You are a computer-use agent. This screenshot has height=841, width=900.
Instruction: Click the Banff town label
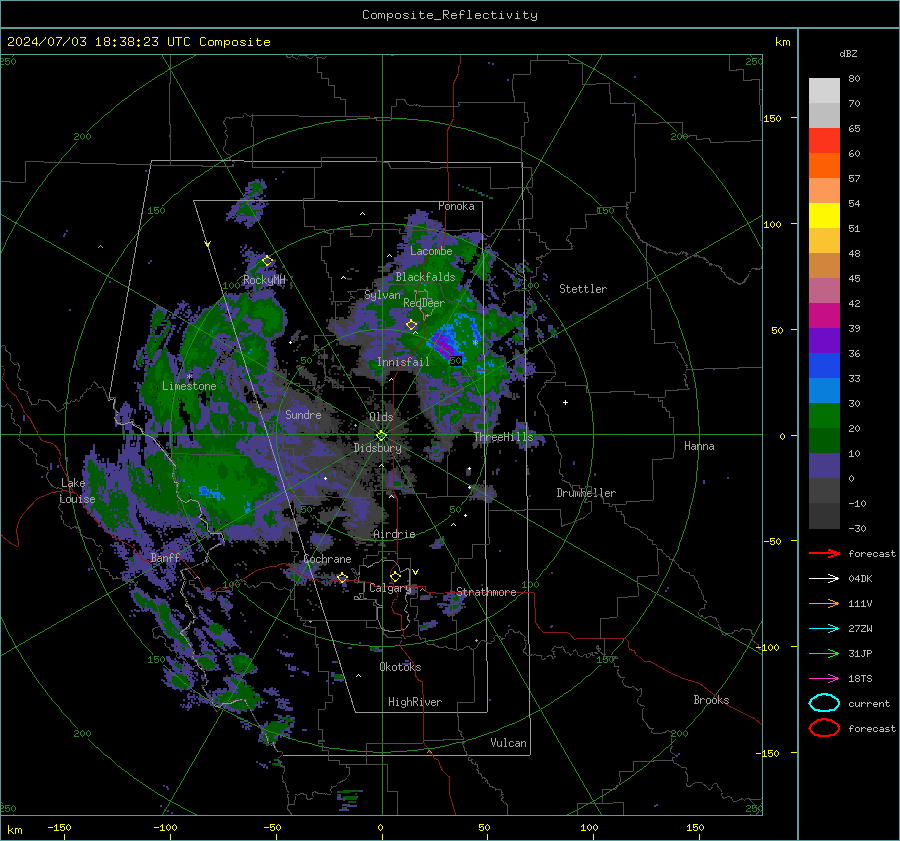coord(165,558)
